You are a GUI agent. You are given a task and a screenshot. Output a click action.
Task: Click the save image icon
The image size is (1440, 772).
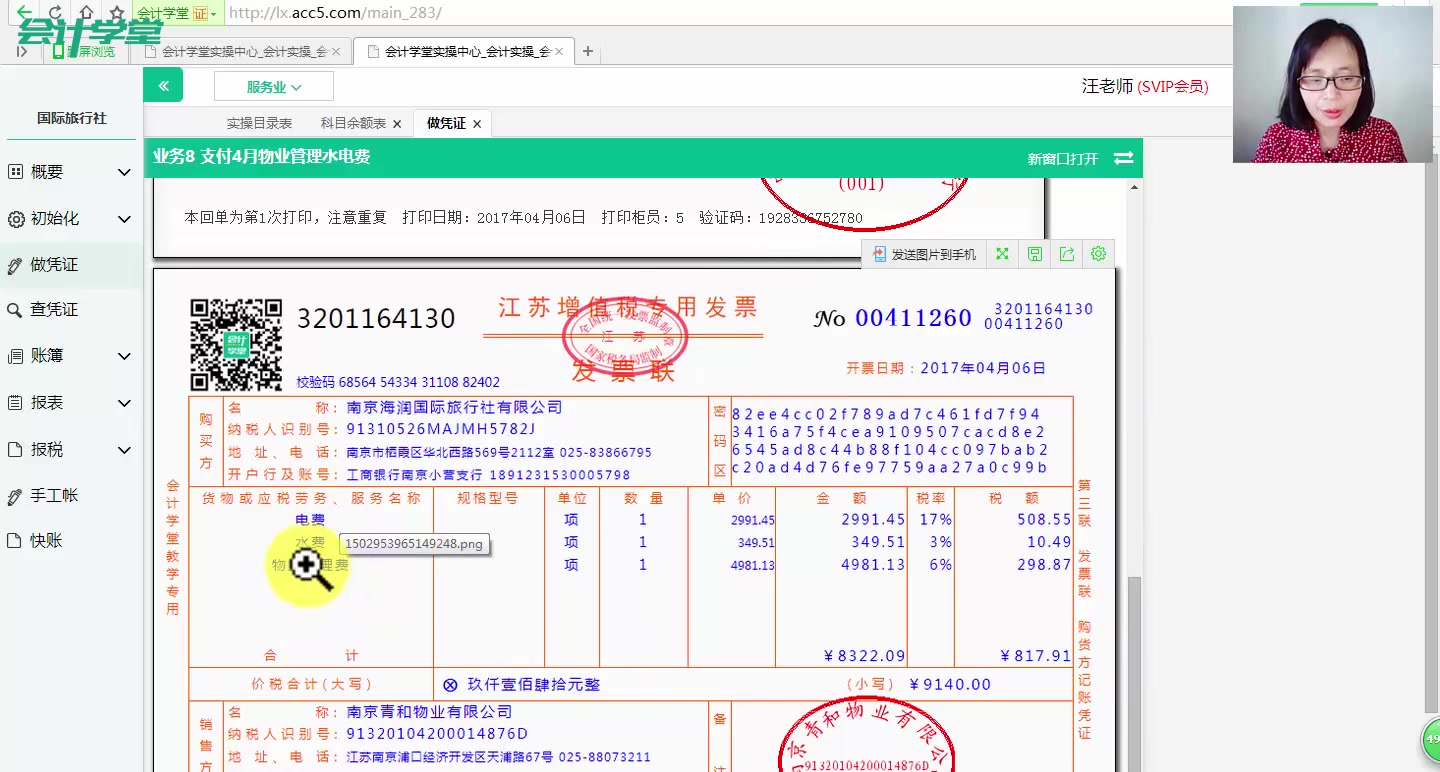[1035, 255]
